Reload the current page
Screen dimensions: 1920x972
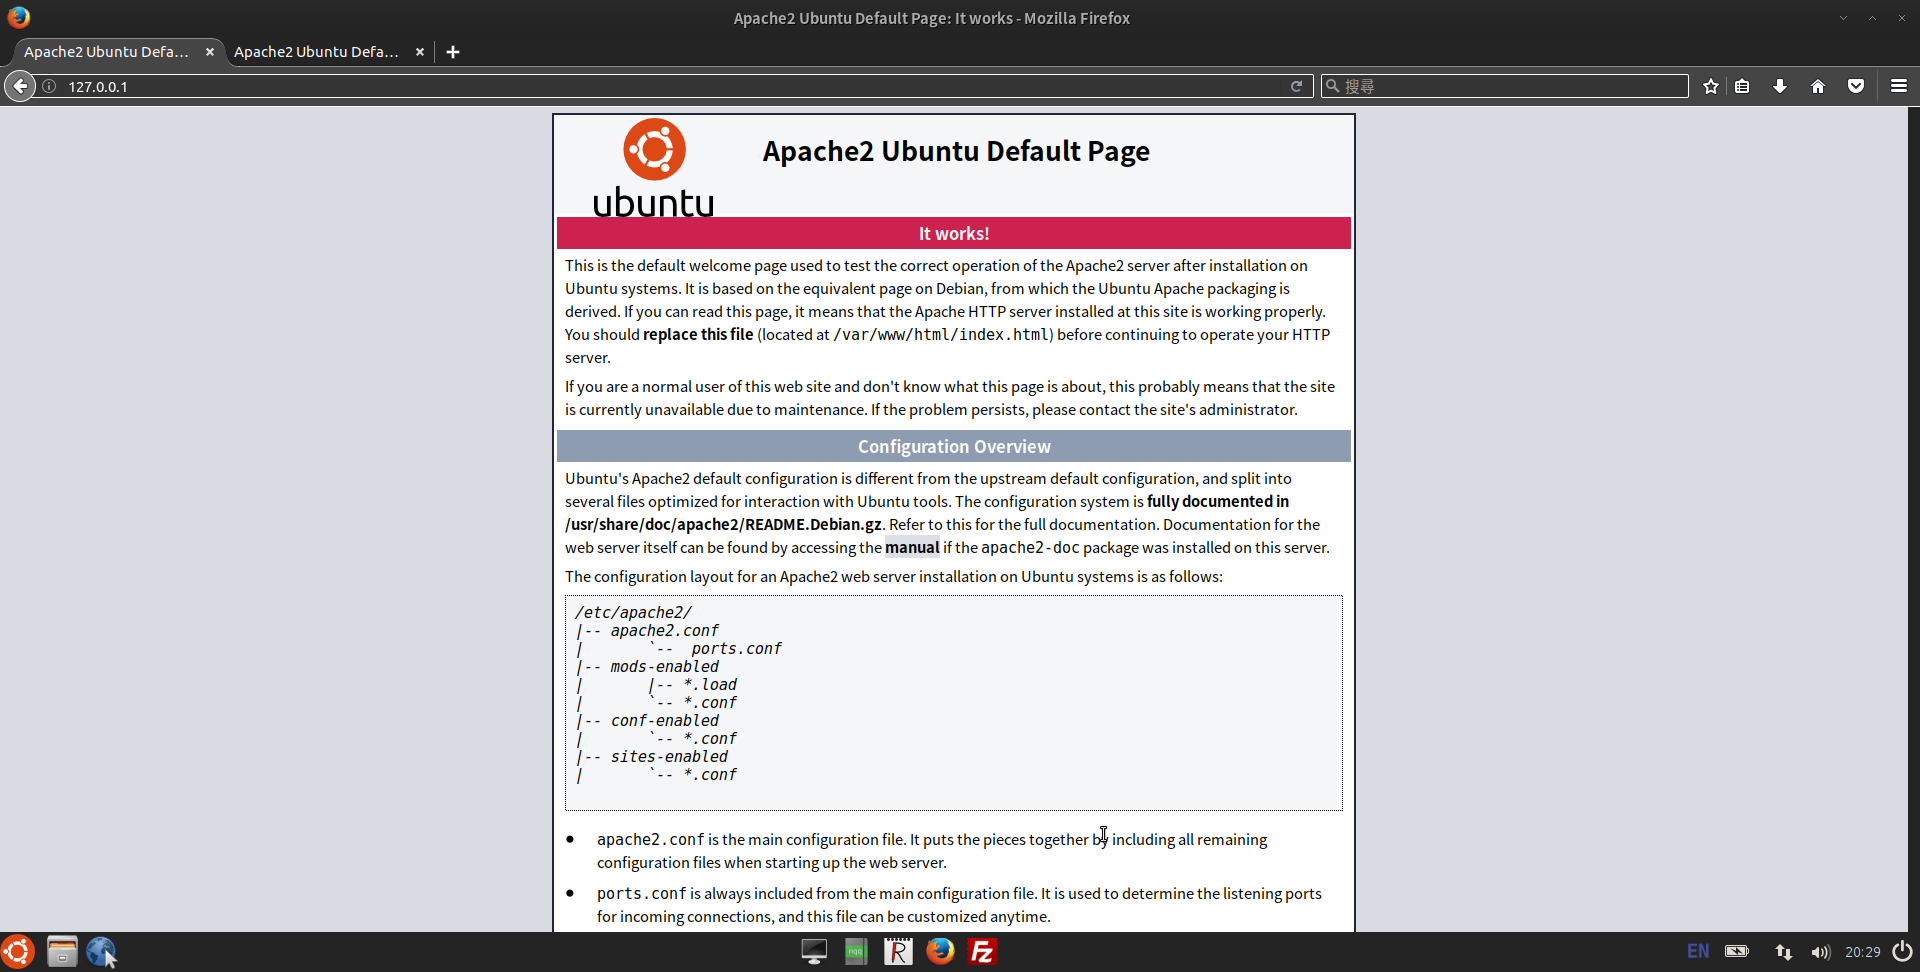tap(1297, 86)
